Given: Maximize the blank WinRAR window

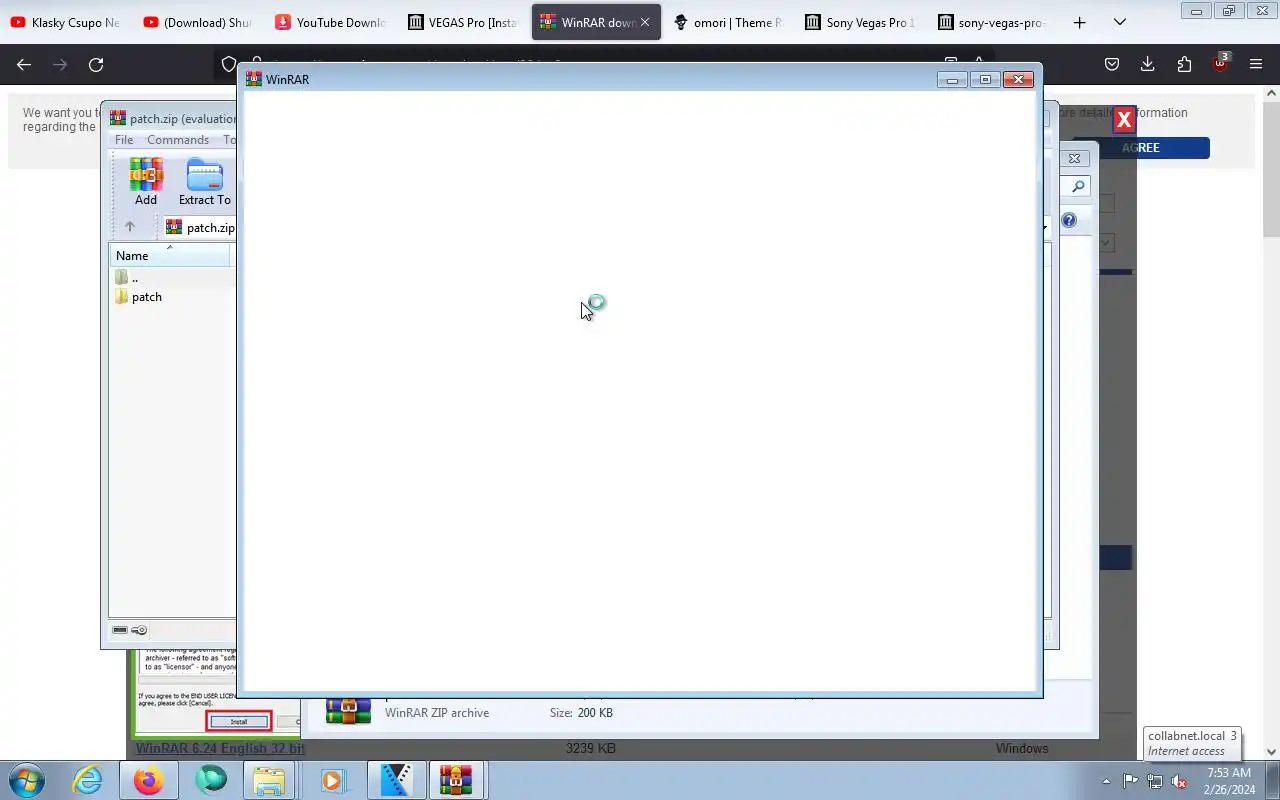Looking at the screenshot, I should tap(985, 79).
